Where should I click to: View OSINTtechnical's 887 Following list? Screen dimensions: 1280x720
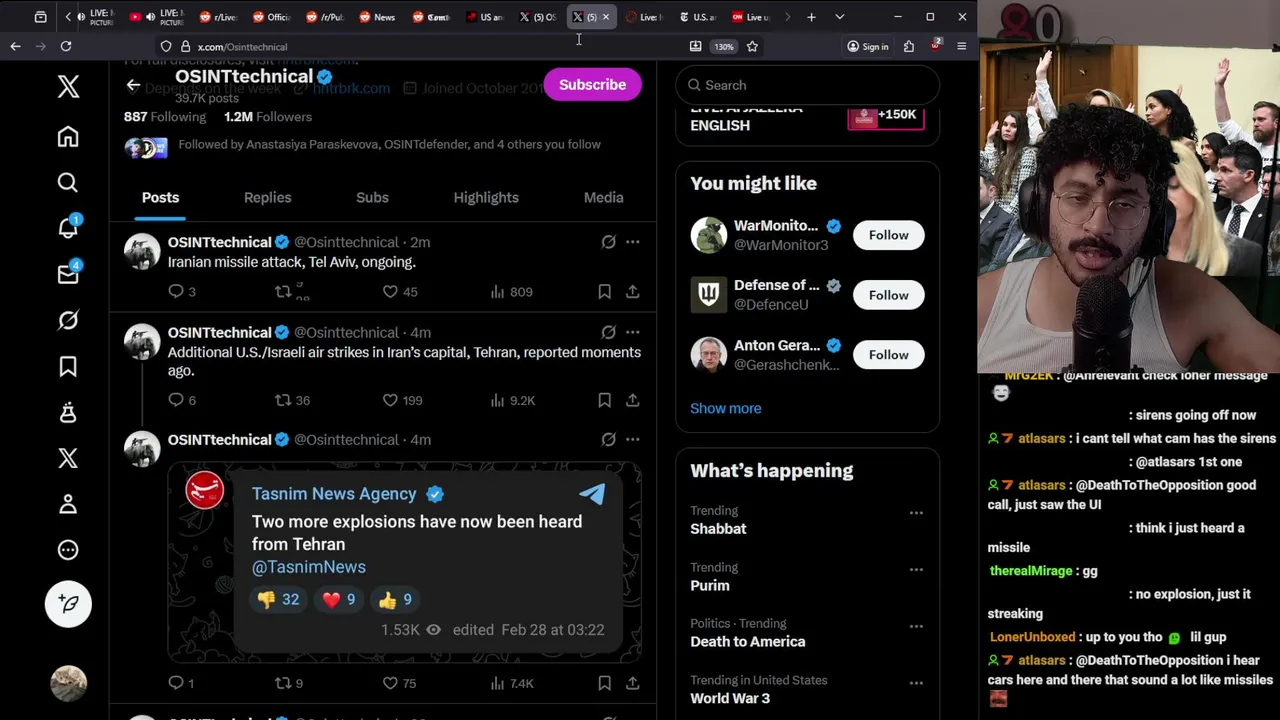coord(164,117)
